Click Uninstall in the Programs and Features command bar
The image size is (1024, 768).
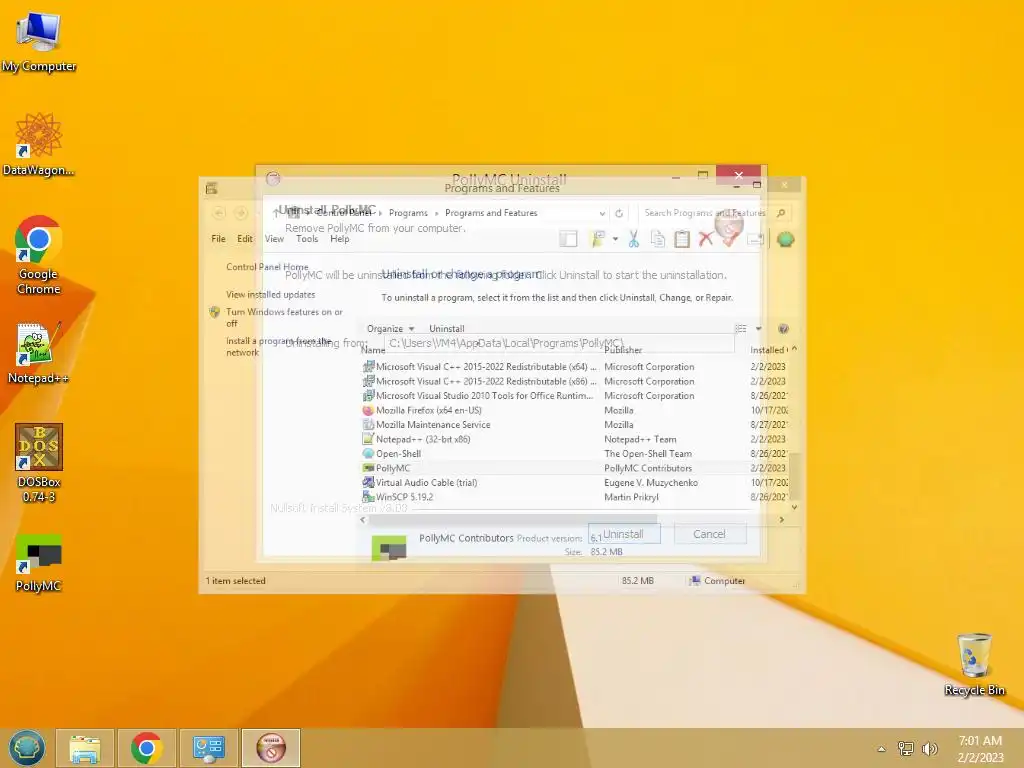447,328
